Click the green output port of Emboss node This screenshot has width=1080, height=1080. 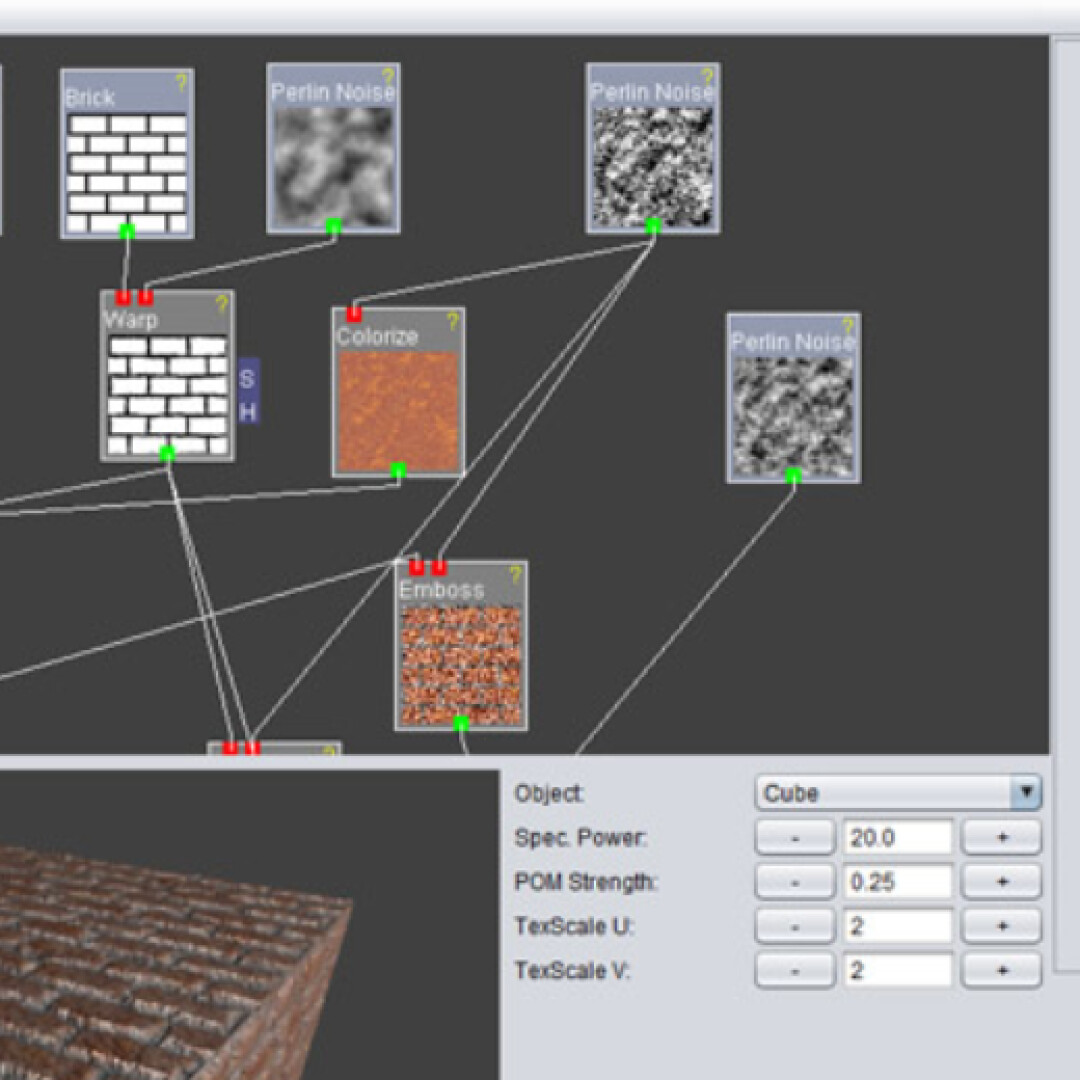461,722
